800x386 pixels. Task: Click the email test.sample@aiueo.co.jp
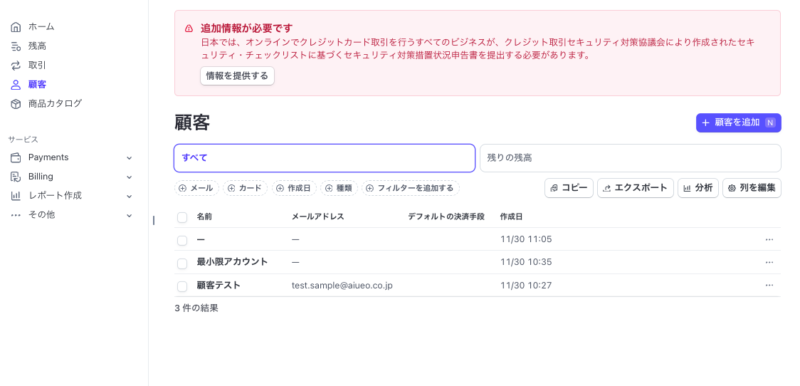click(342, 286)
